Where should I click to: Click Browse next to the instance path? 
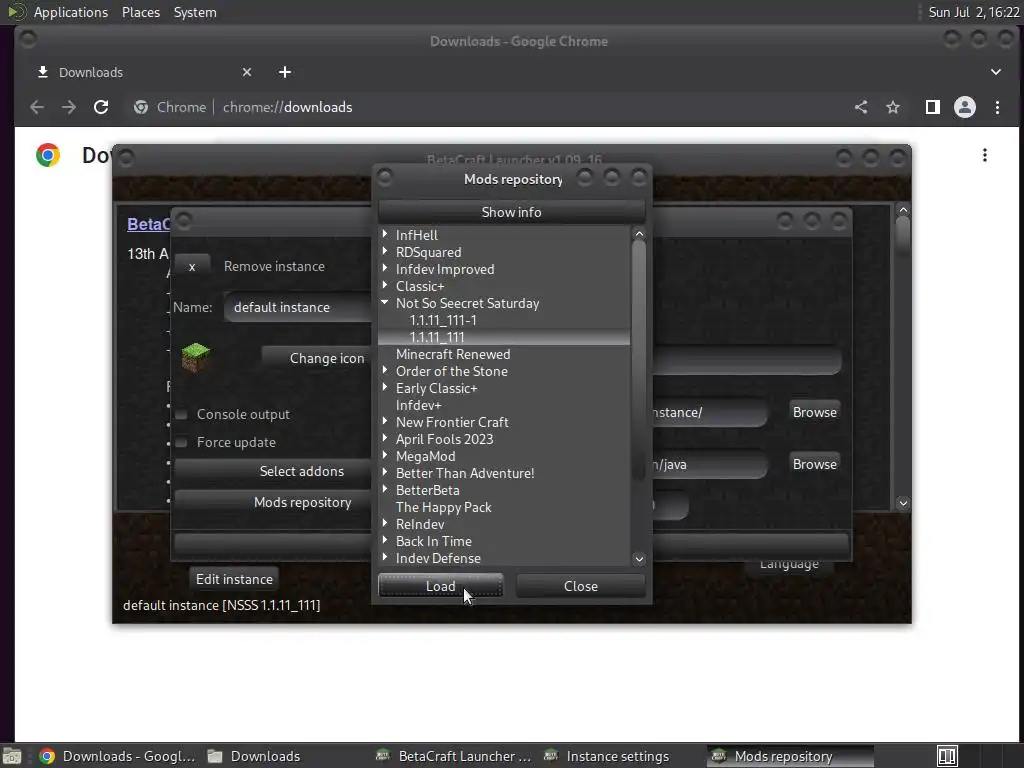pos(814,412)
